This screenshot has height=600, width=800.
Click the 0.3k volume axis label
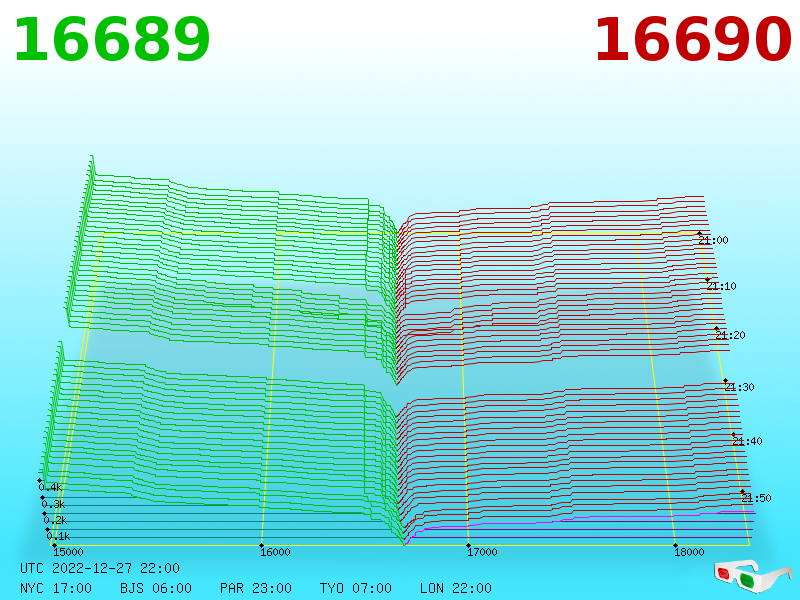coord(53,505)
